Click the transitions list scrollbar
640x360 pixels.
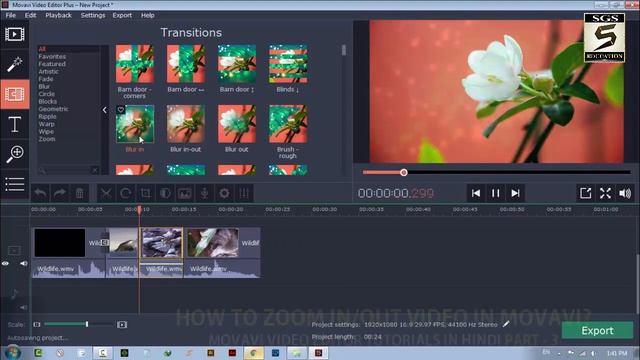pos(344,50)
